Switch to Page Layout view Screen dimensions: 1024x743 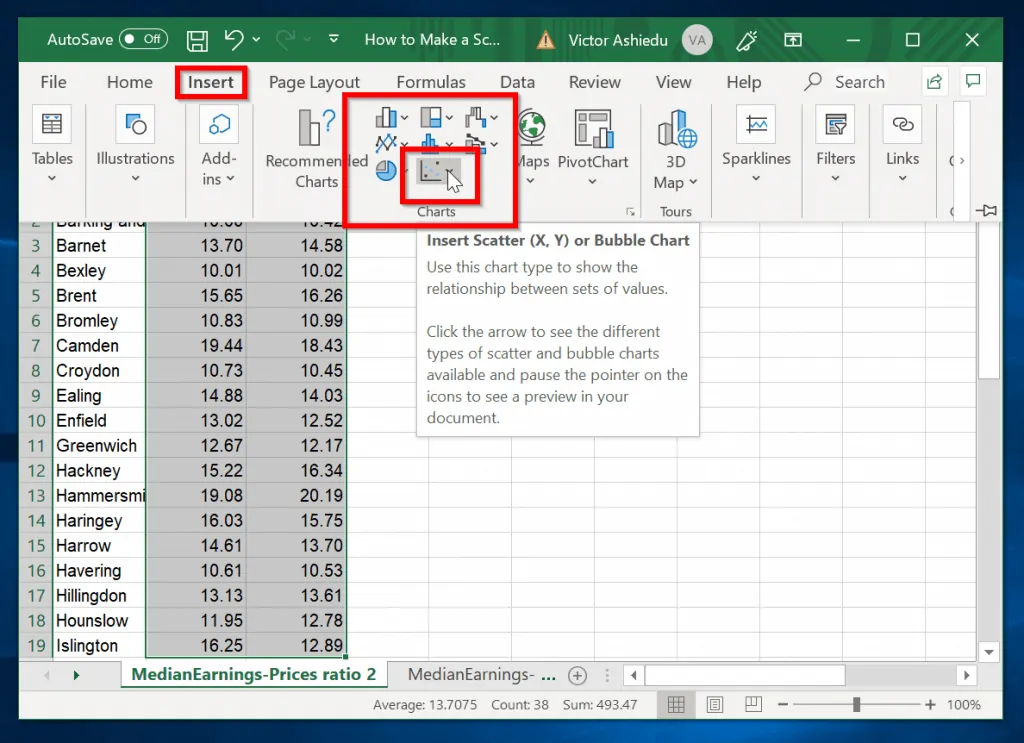pos(715,705)
